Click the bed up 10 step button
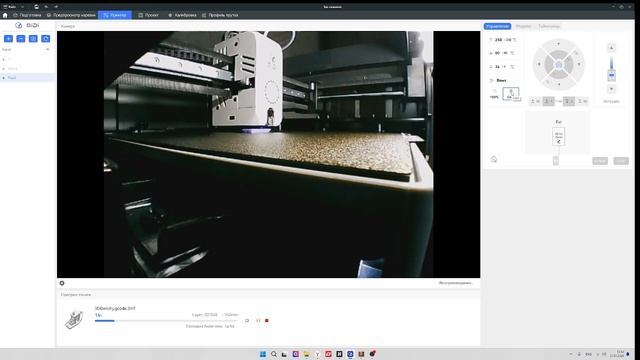Image resolution: width=640 pixels, height=360 pixels. coord(535,101)
